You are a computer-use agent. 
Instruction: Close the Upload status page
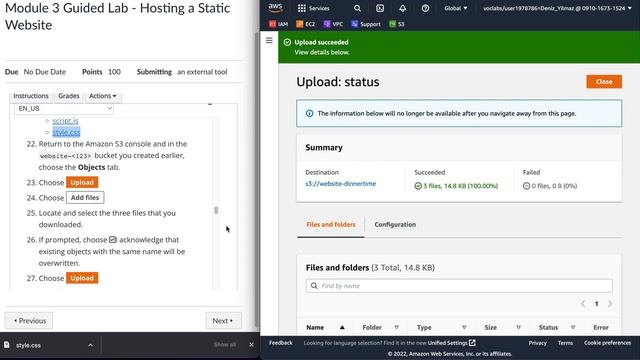(604, 82)
